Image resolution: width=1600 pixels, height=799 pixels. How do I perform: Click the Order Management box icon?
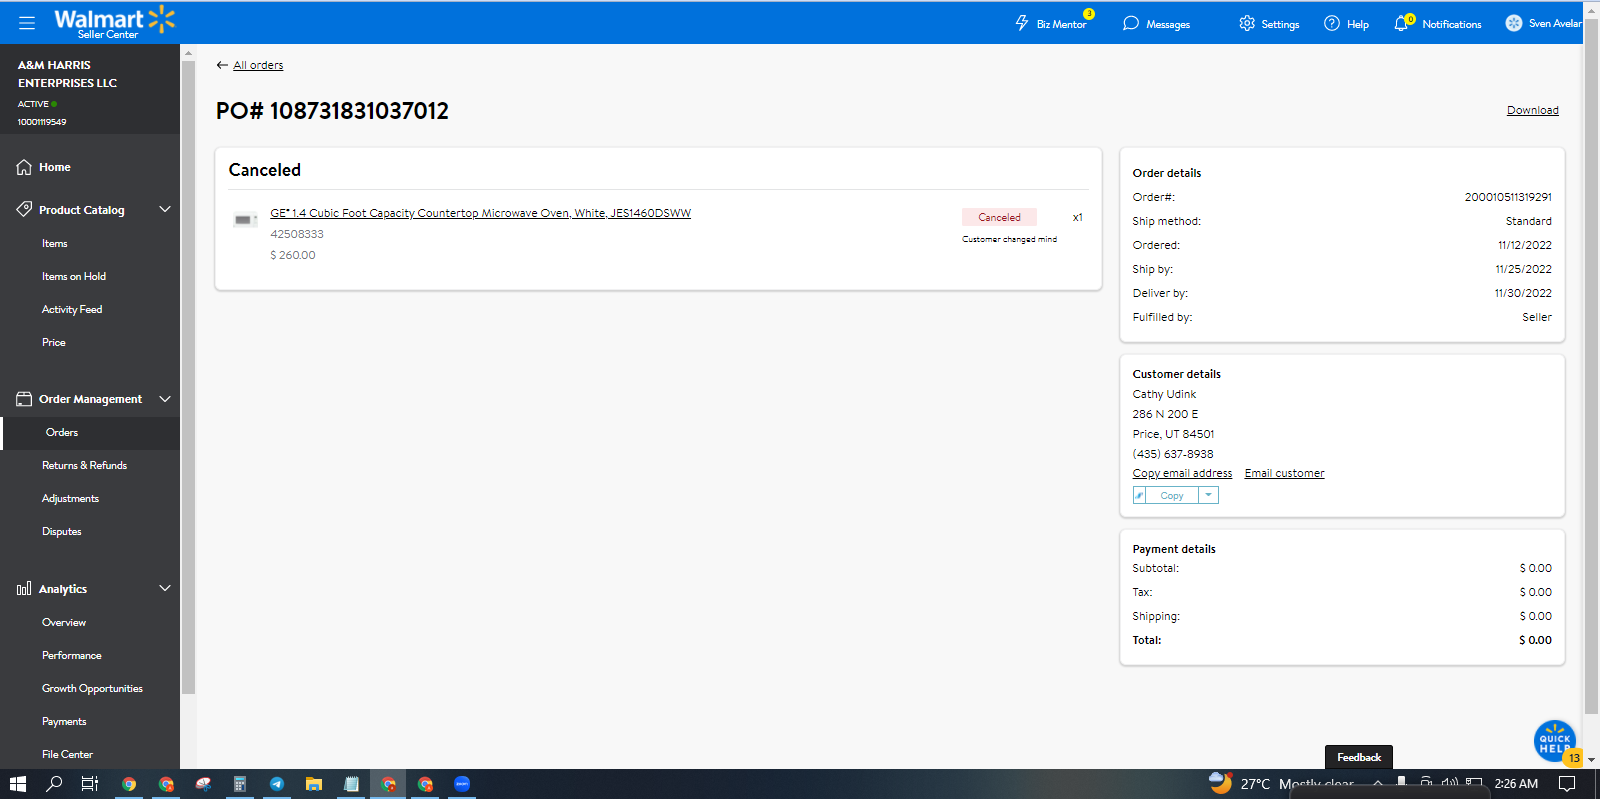(x=24, y=399)
